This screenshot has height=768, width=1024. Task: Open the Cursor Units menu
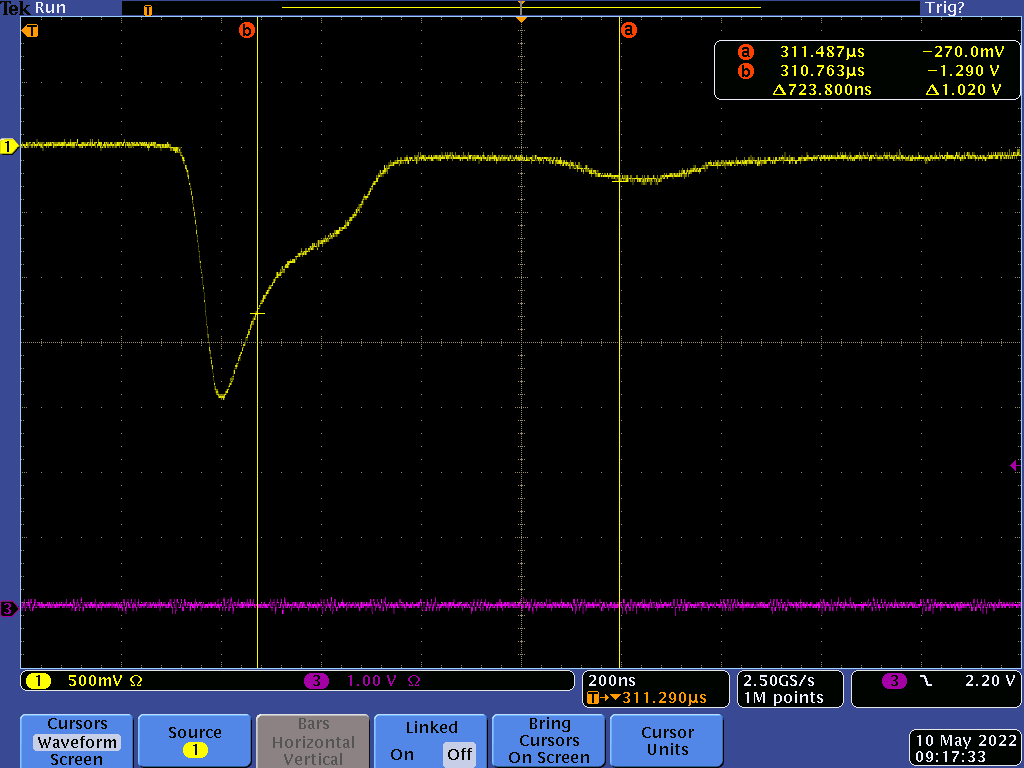coord(667,741)
